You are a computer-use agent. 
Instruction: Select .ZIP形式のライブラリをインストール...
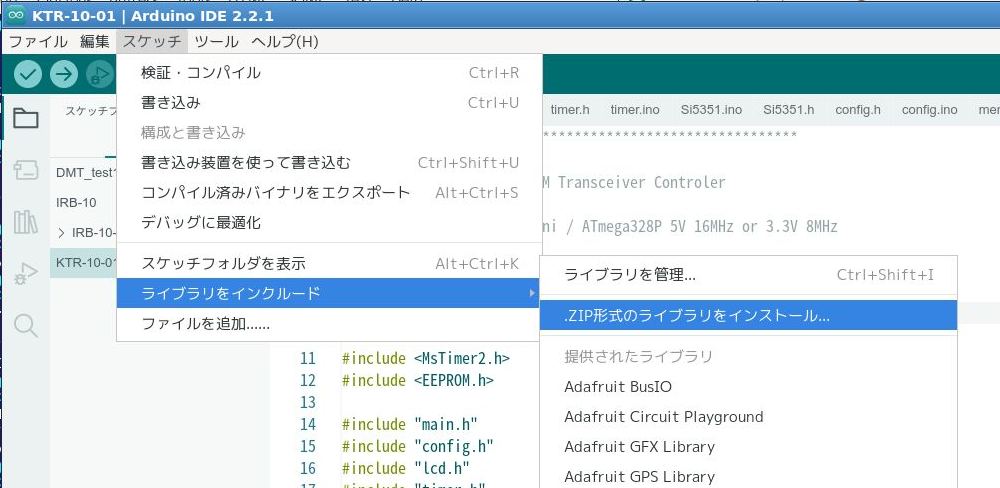pos(748,316)
